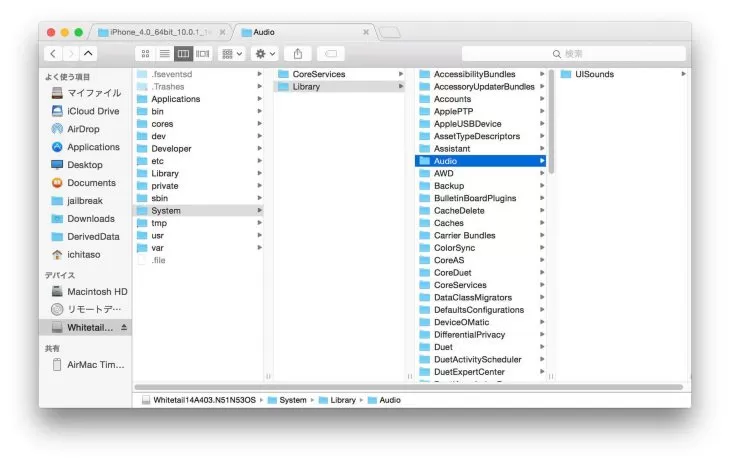Expand the Accounts folder arrow
Viewport: 730px width, 463px height.
[542, 99]
